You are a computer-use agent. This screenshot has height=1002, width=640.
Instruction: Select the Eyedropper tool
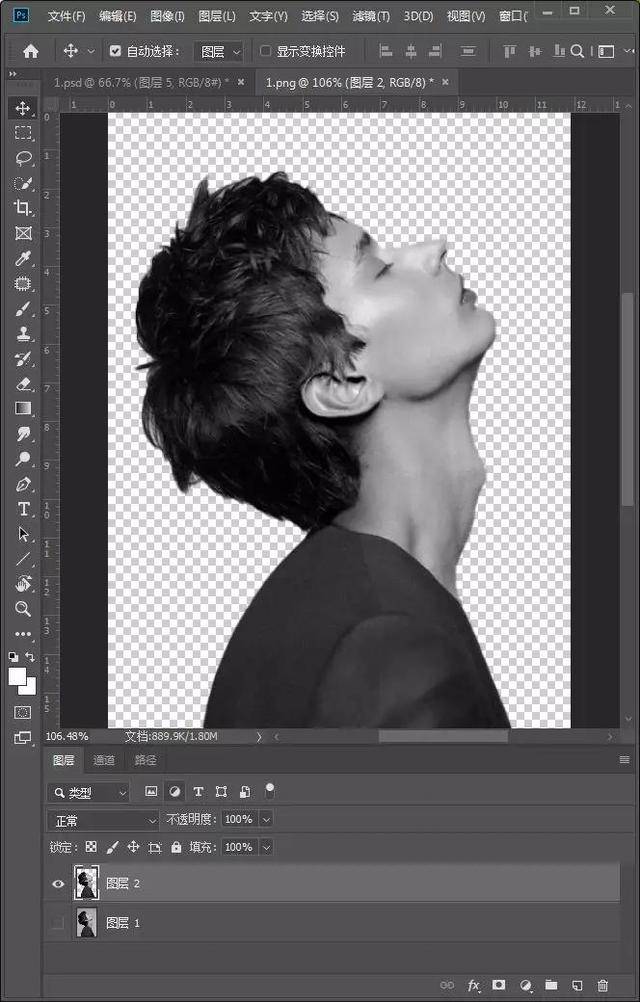point(23,258)
